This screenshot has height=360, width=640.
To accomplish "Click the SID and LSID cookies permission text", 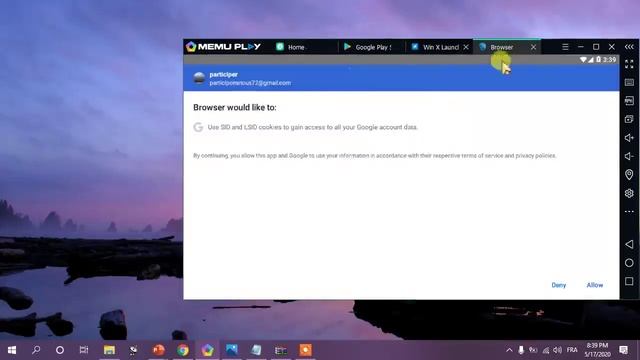I will pos(312,127).
